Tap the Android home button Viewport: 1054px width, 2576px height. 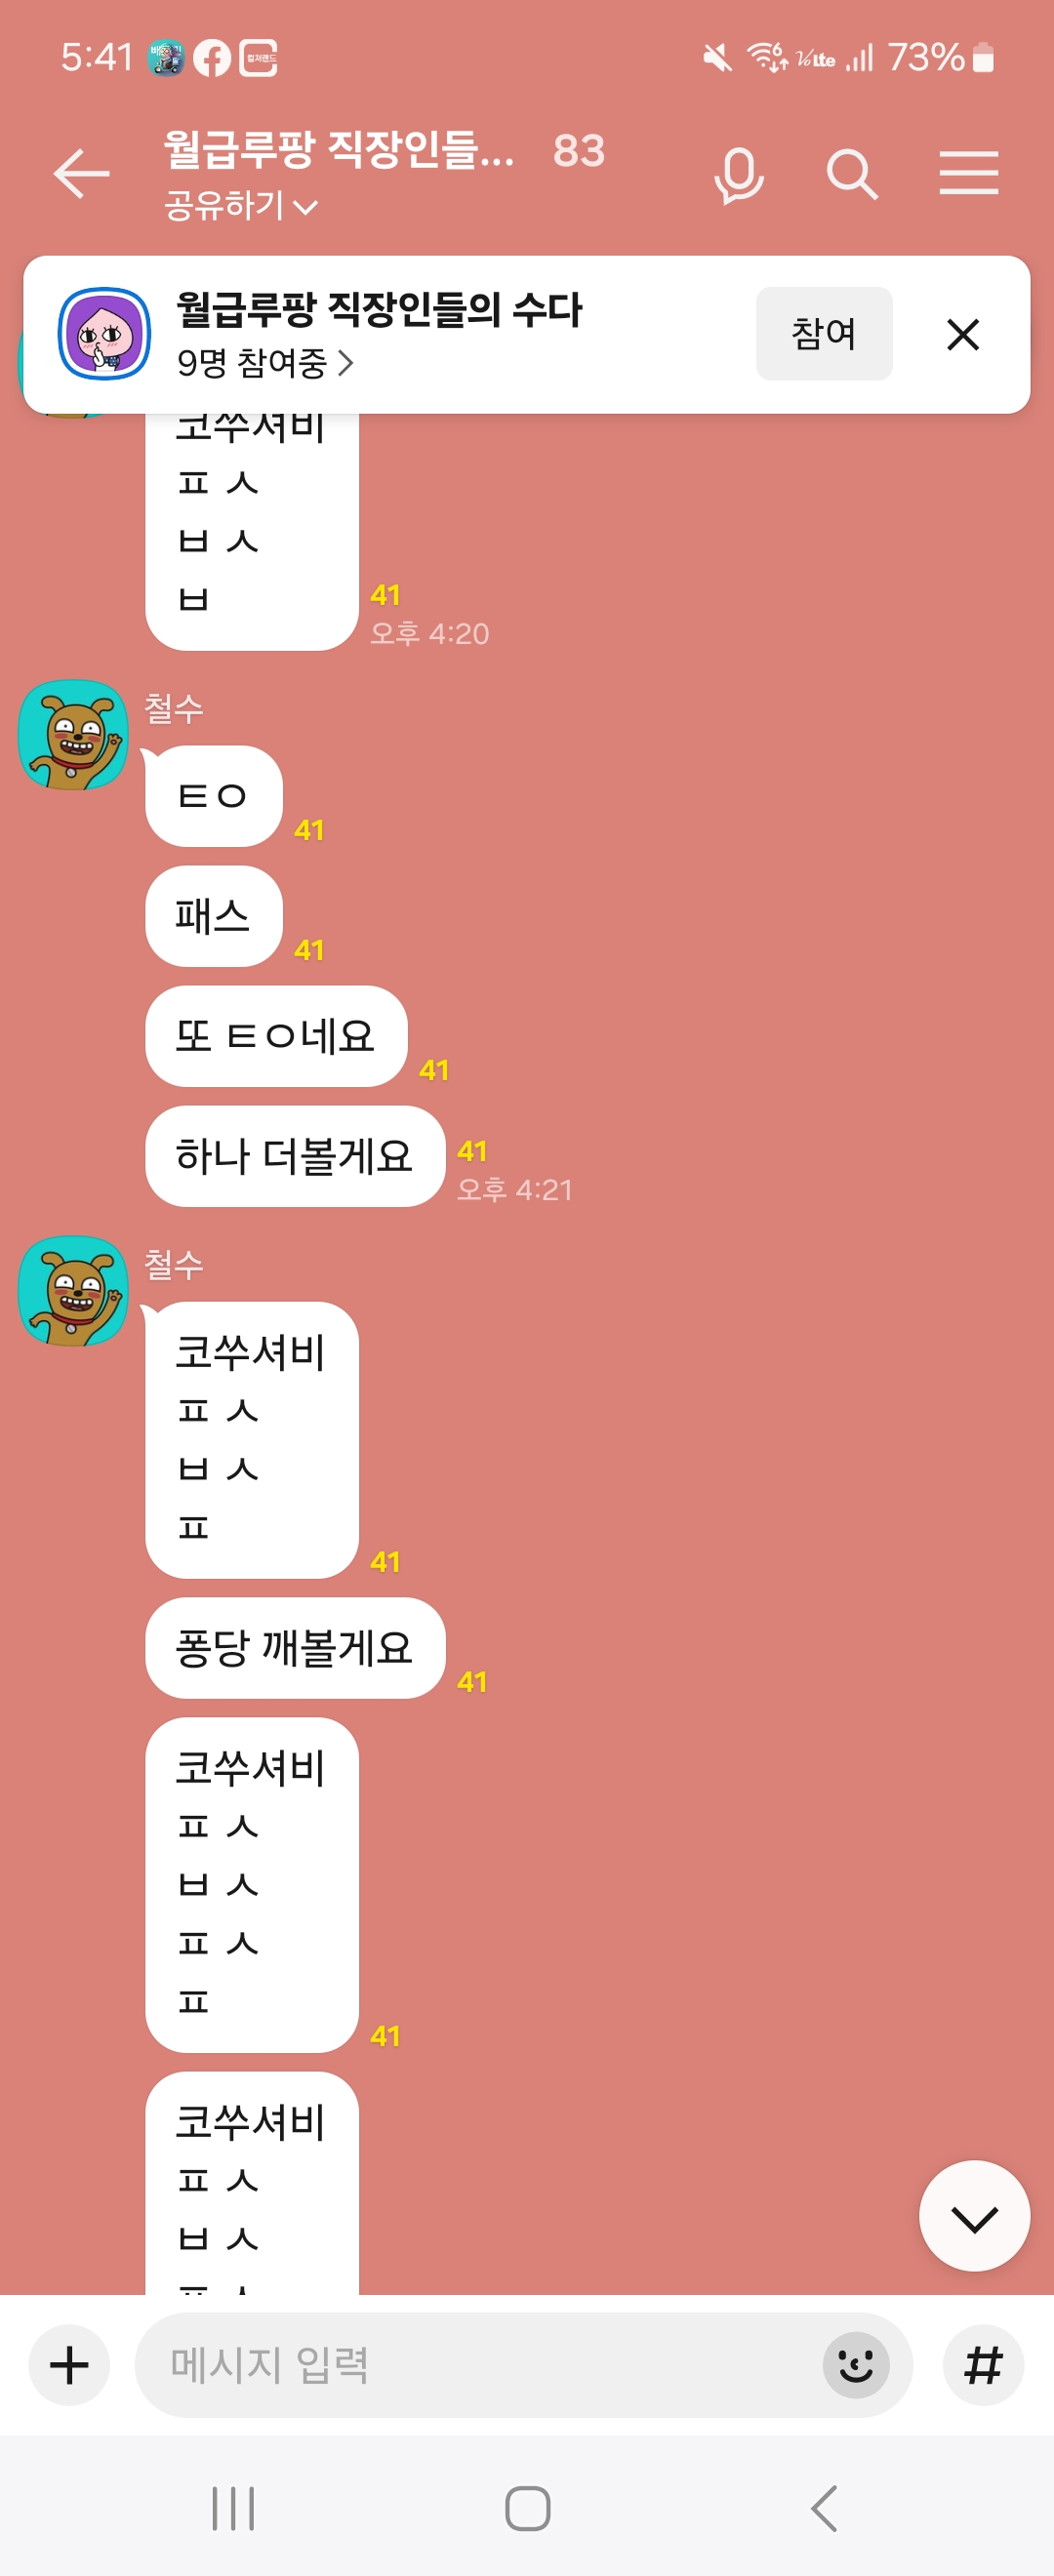(527, 2509)
